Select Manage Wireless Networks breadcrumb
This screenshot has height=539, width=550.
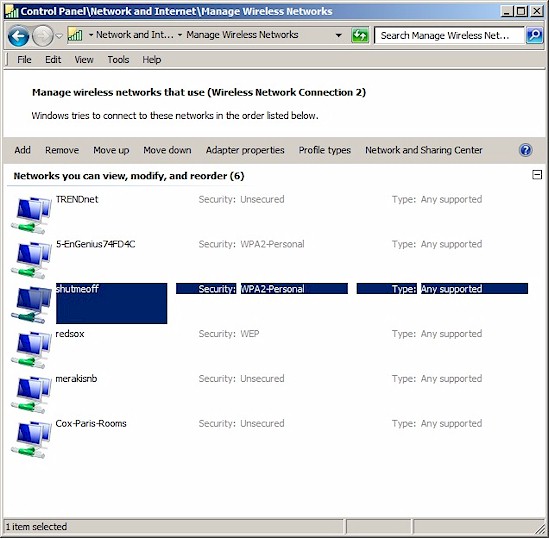[x=242, y=35]
